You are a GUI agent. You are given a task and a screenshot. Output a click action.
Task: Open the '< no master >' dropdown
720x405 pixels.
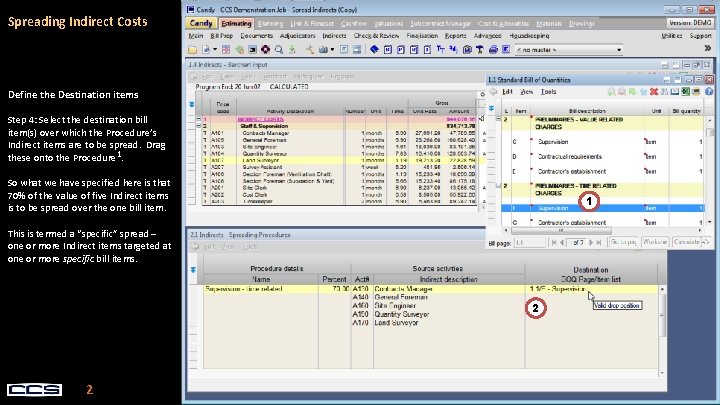tap(568, 50)
